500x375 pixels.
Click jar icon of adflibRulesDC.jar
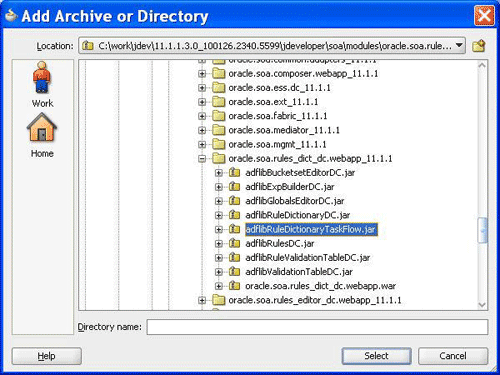[234, 244]
